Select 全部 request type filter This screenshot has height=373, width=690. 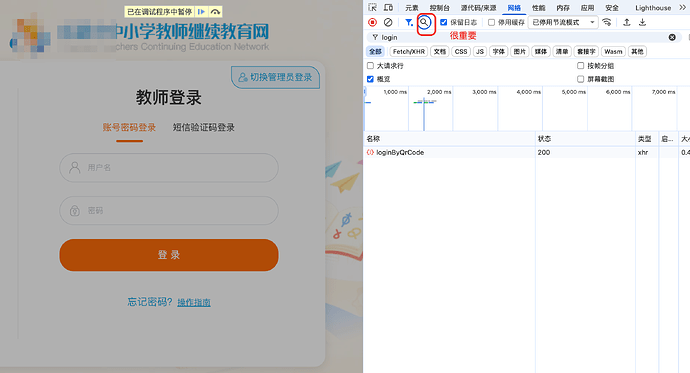(x=375, y=51)
